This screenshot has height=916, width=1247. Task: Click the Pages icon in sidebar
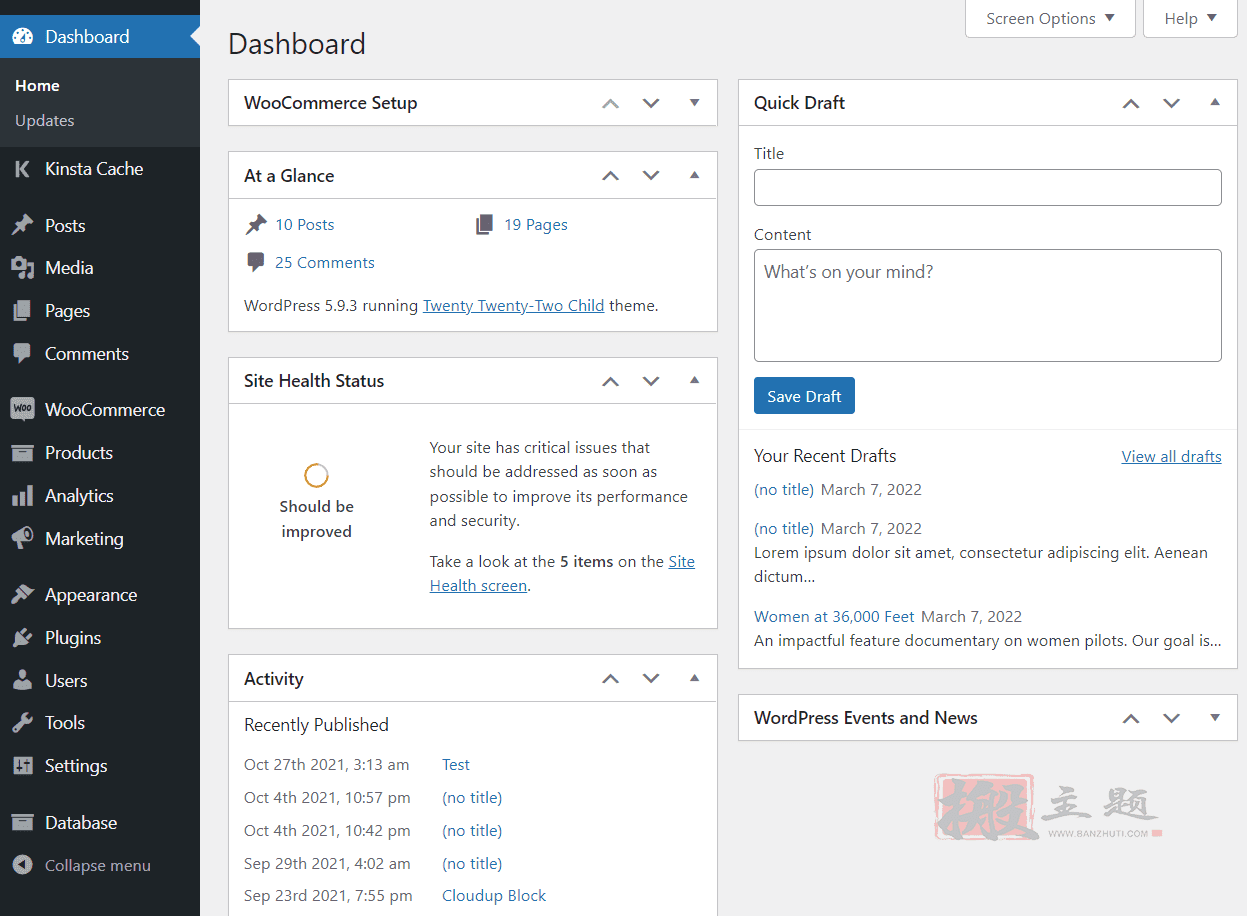click(x=22, y=311)
